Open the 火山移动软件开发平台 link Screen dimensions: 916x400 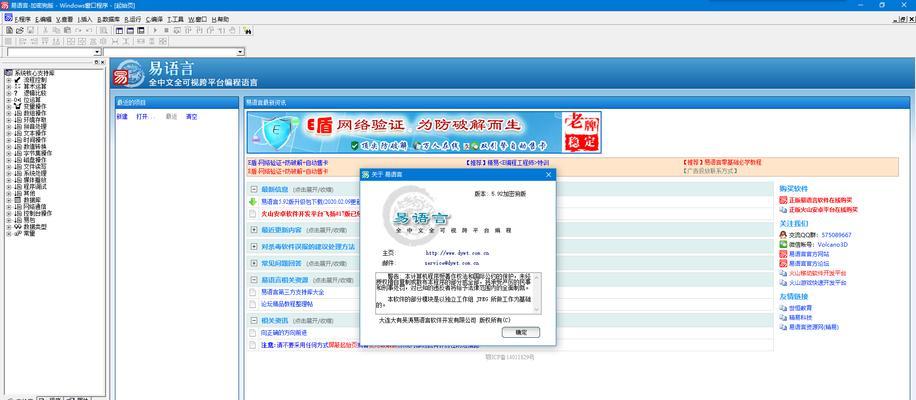tap(817, 273)
